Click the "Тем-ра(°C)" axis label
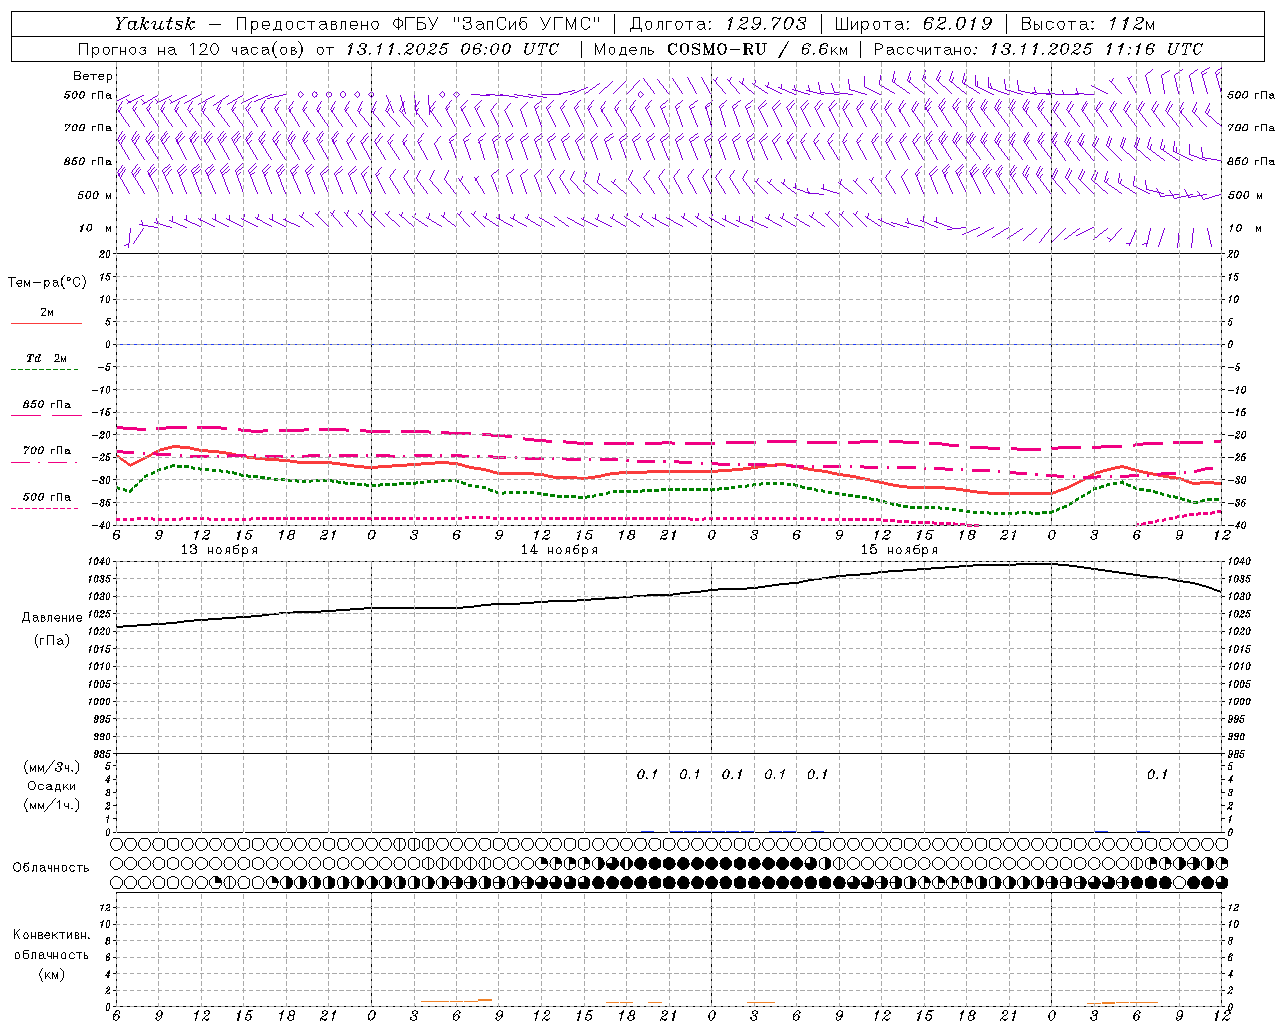Screen dimensions: 1280x1024 click(x=47, y=283)
